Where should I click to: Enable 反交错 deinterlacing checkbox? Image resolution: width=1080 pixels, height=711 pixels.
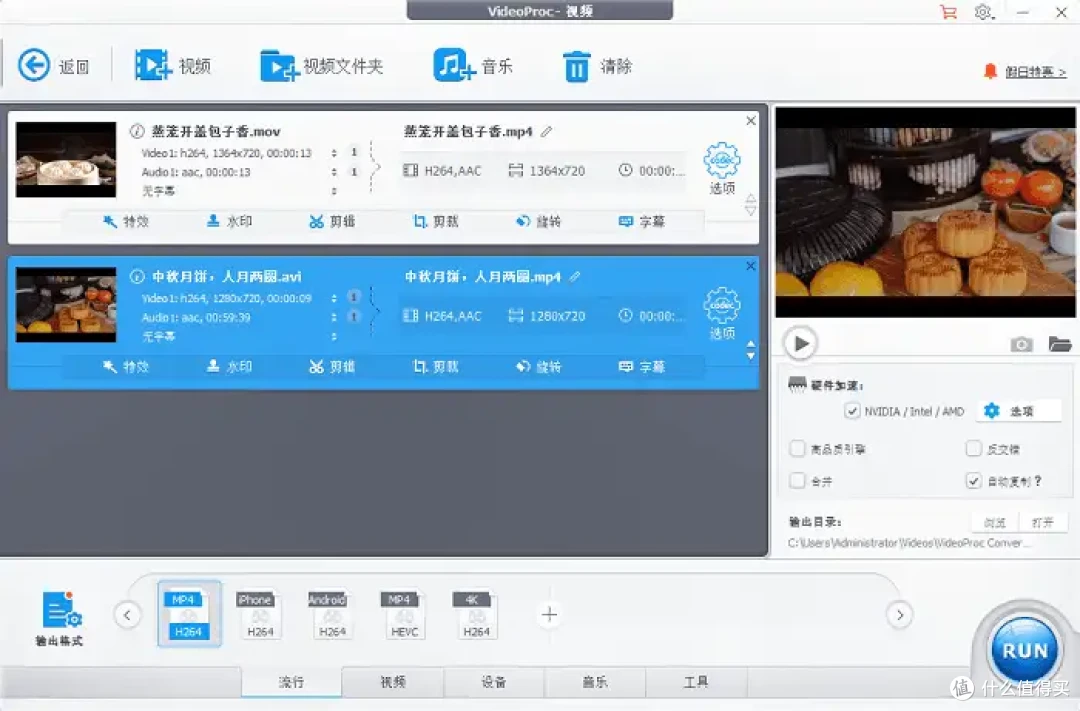click(973, 449)
